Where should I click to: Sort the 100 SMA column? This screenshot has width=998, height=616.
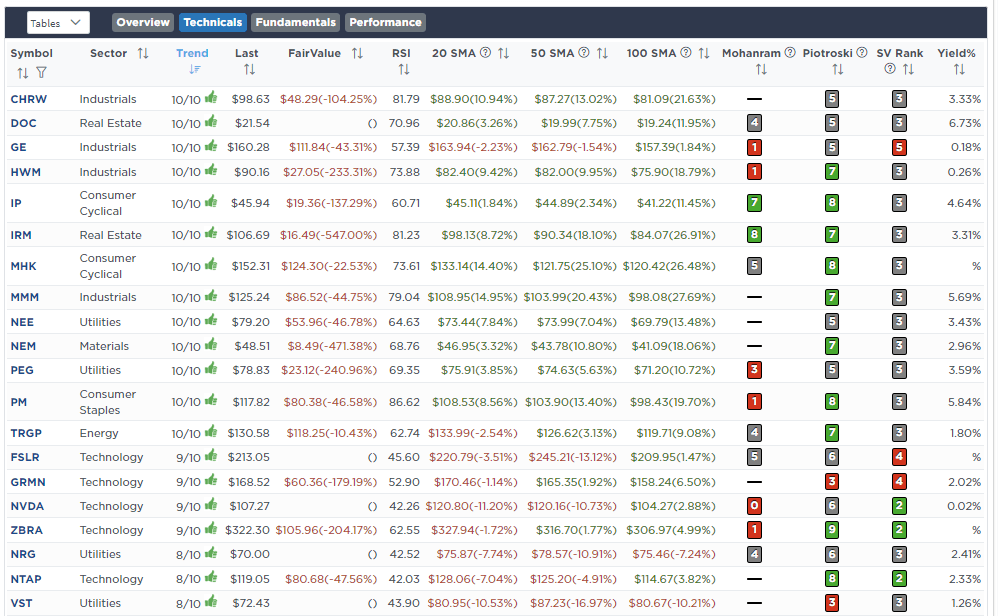pyautogui.click(x=704, y=53)
